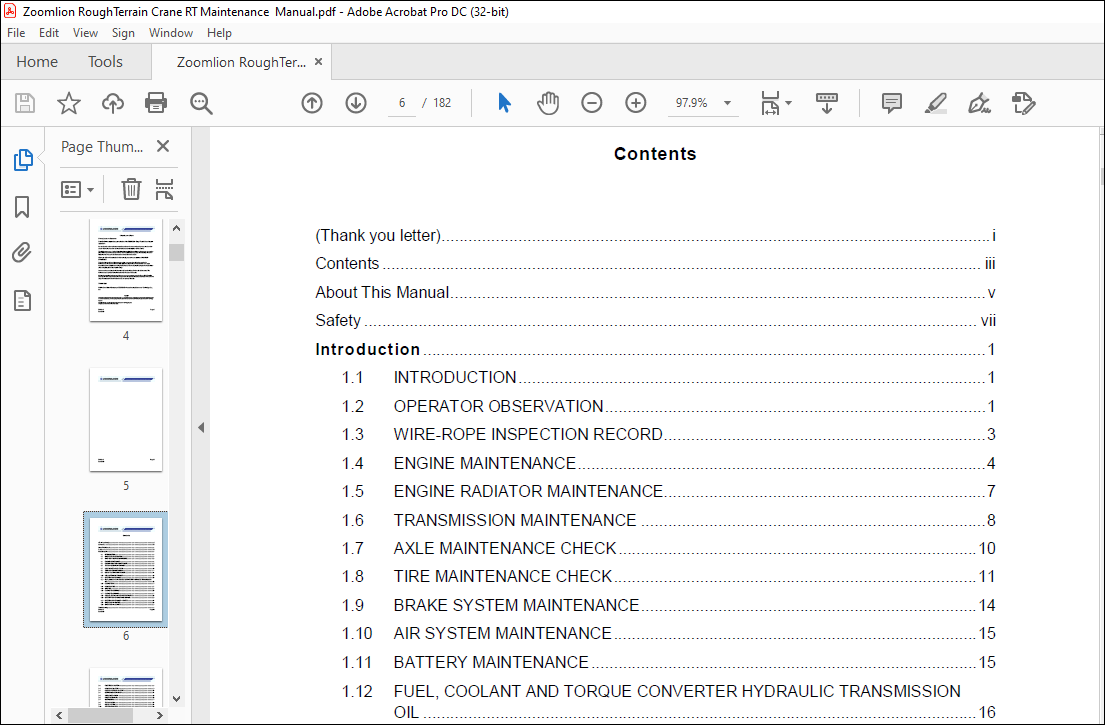
Task: Select the Highlight text tool
Action: tap(935, 103)
